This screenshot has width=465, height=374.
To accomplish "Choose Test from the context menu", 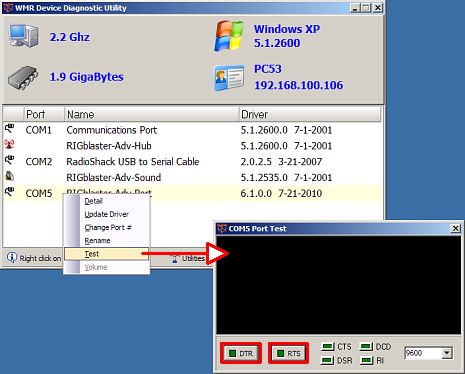I will tap(107, 254).
